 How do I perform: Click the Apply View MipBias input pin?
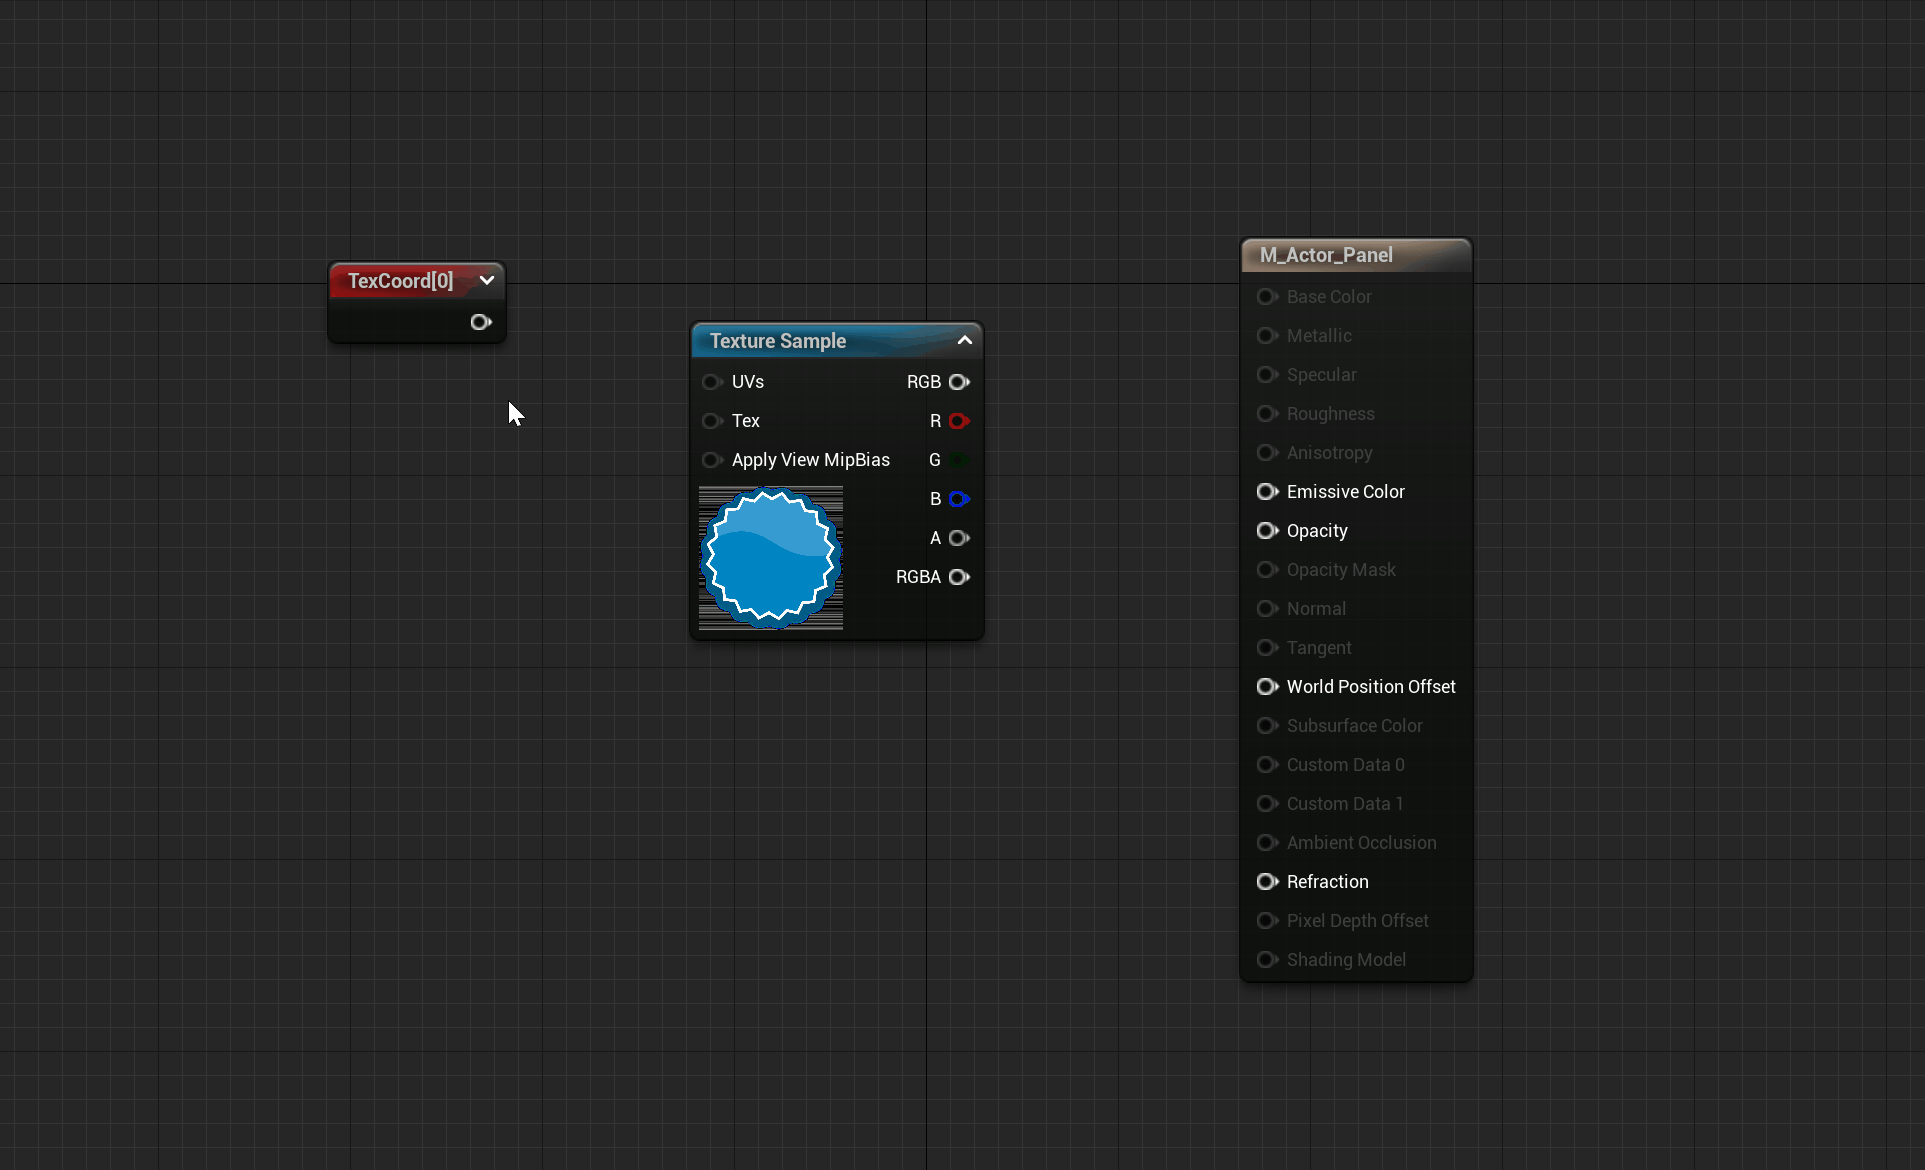(712, 460)
